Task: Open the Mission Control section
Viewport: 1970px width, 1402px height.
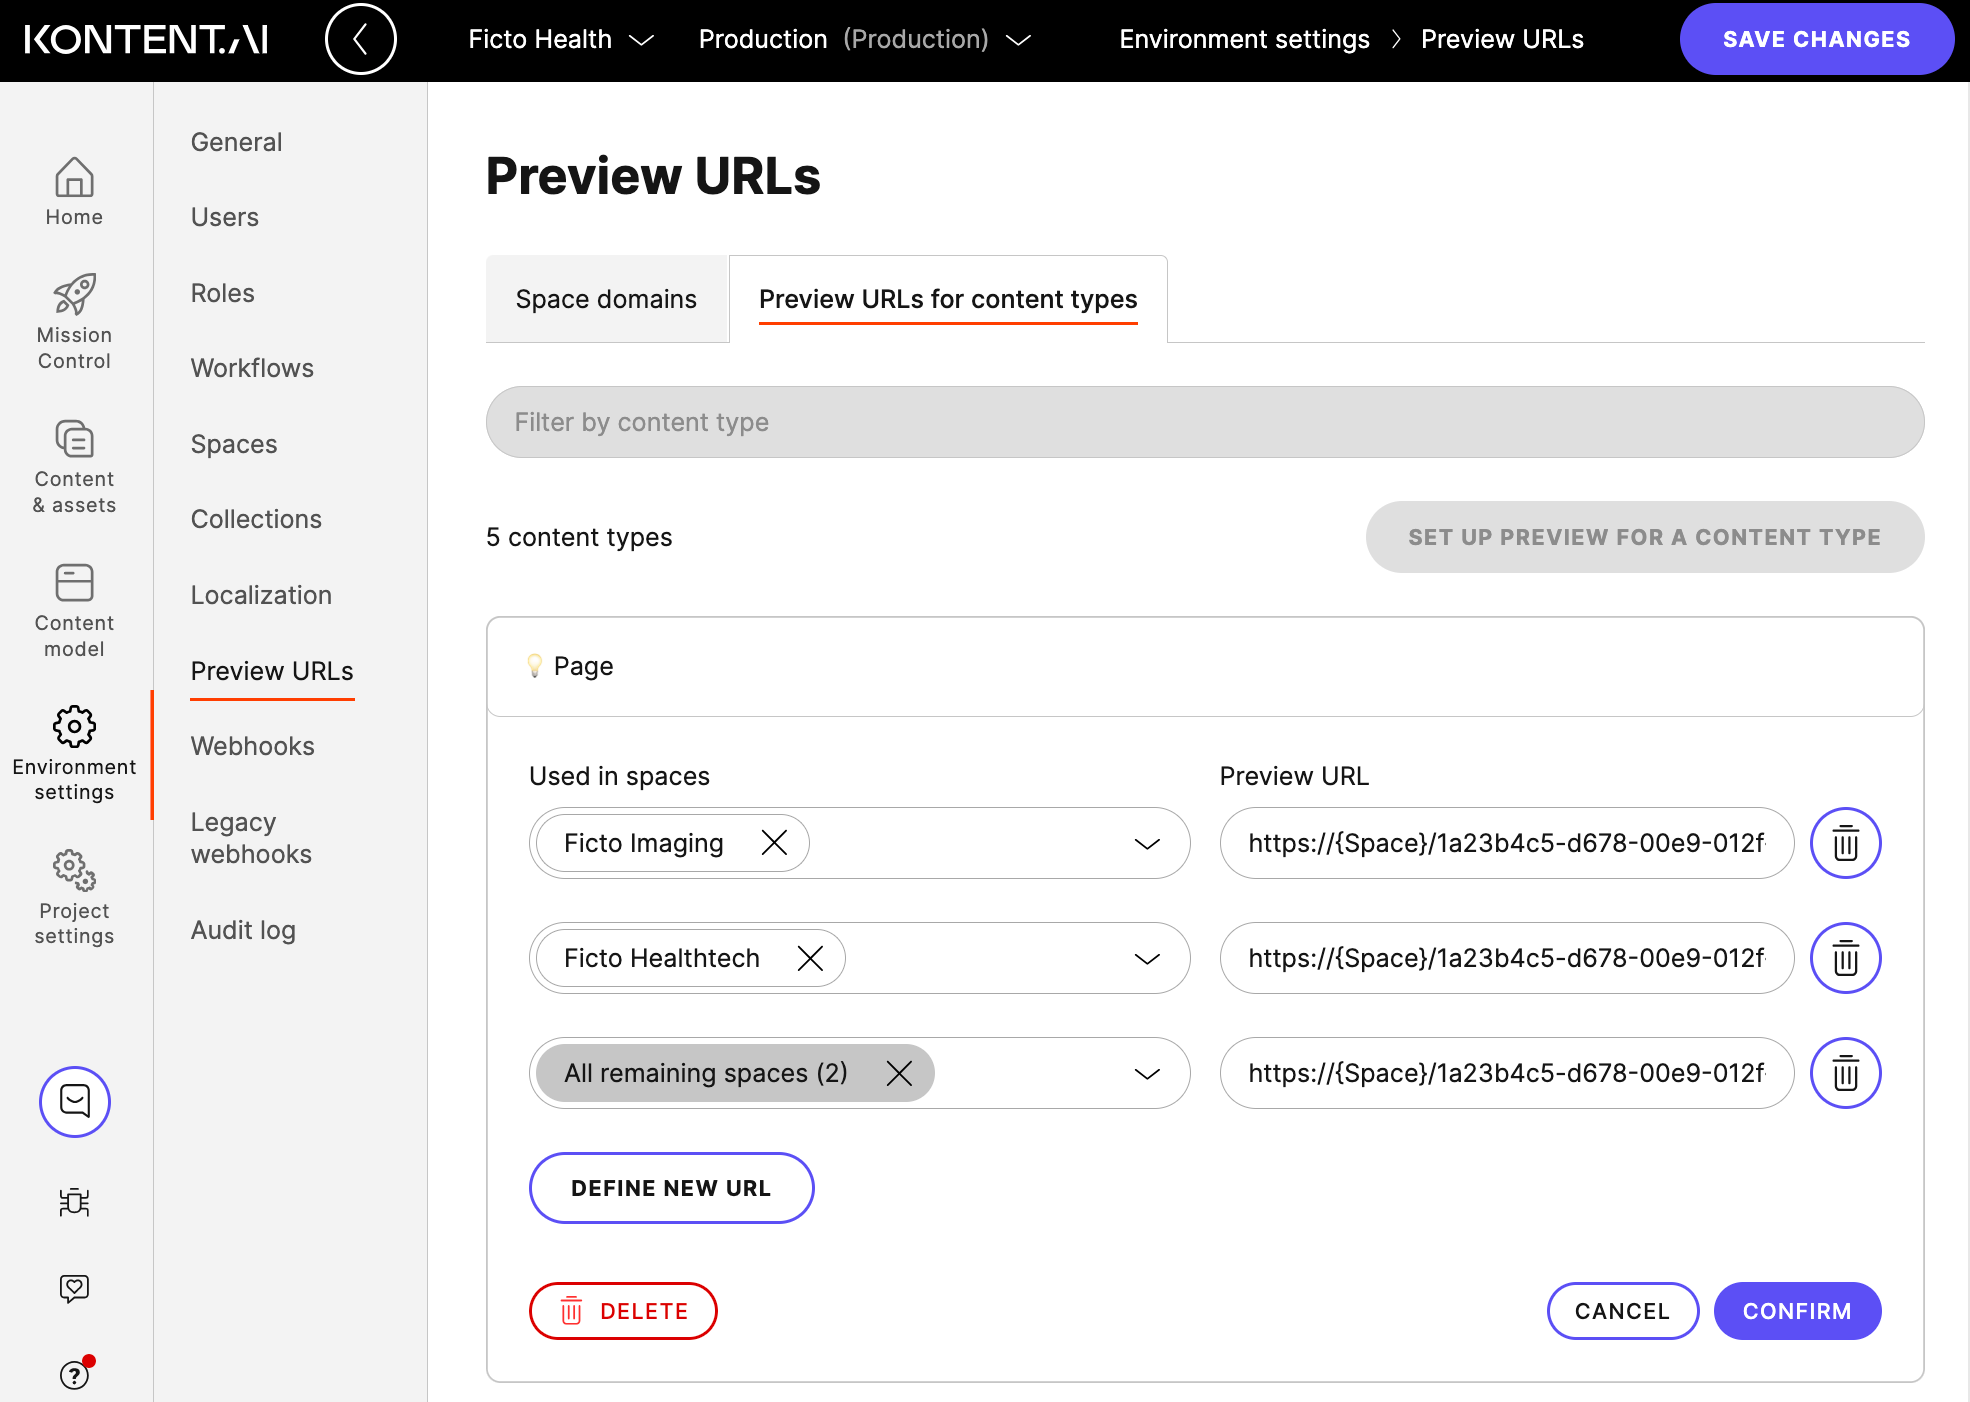Action: [74, 320]
